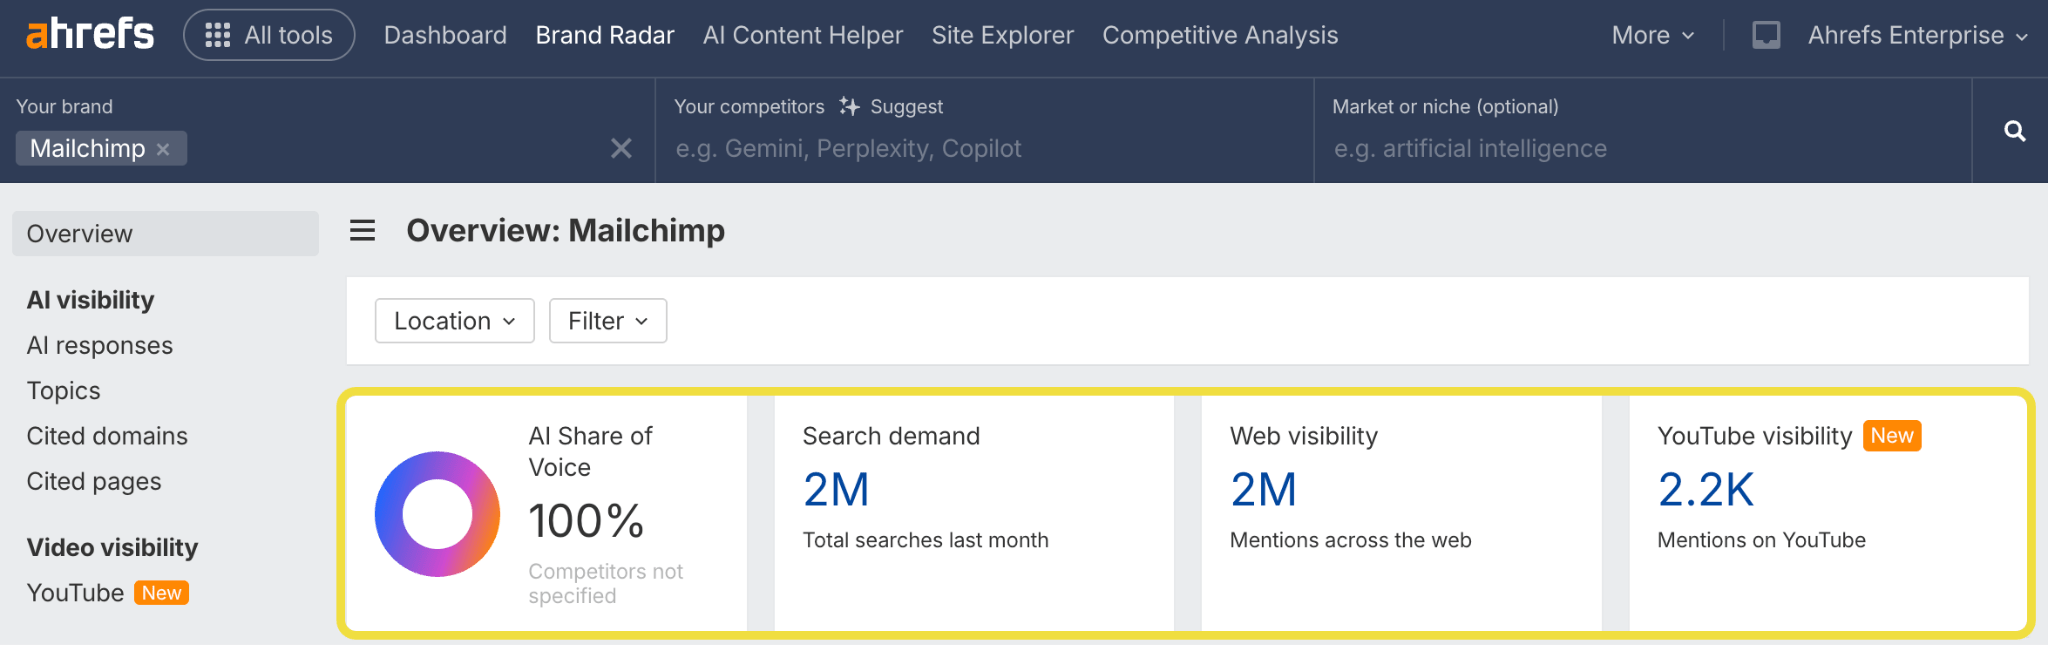Open the Brand Radar tab
The width and height of the screenshot is (2048, 645).
coord(604,35)
